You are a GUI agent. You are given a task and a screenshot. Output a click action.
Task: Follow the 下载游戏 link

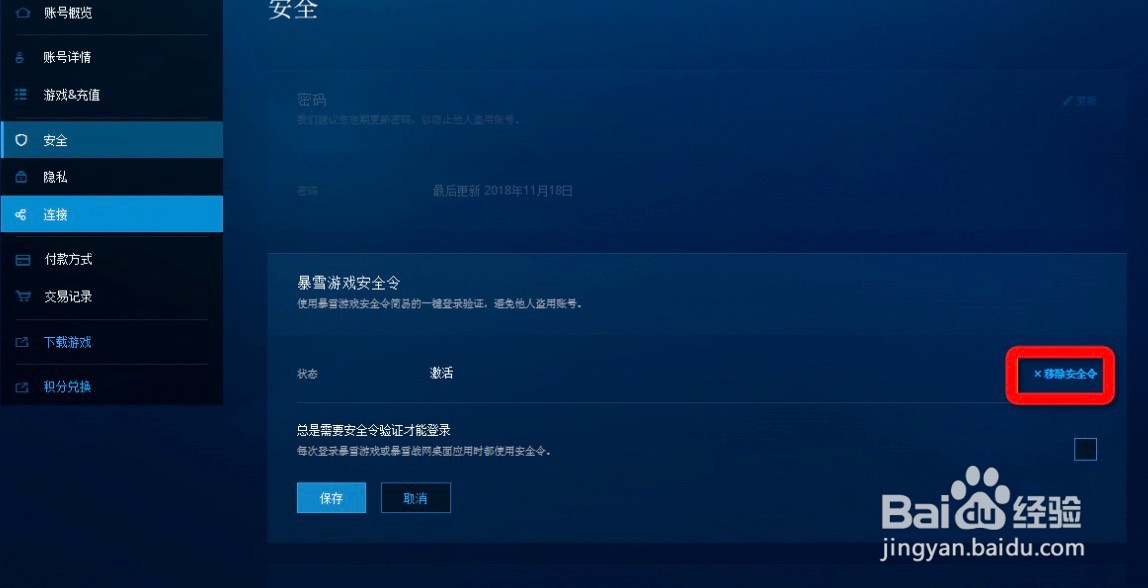click(x=67, y=342)
